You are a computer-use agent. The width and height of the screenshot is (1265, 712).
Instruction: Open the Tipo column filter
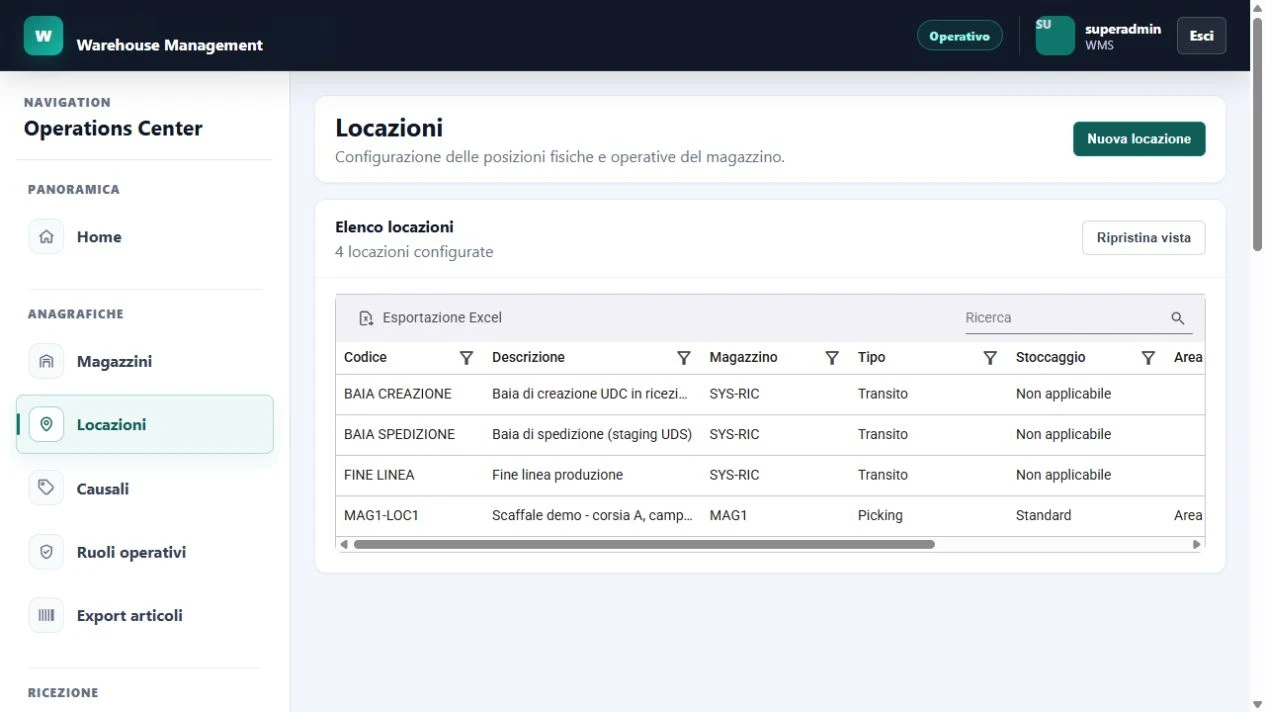coord(990,358)
